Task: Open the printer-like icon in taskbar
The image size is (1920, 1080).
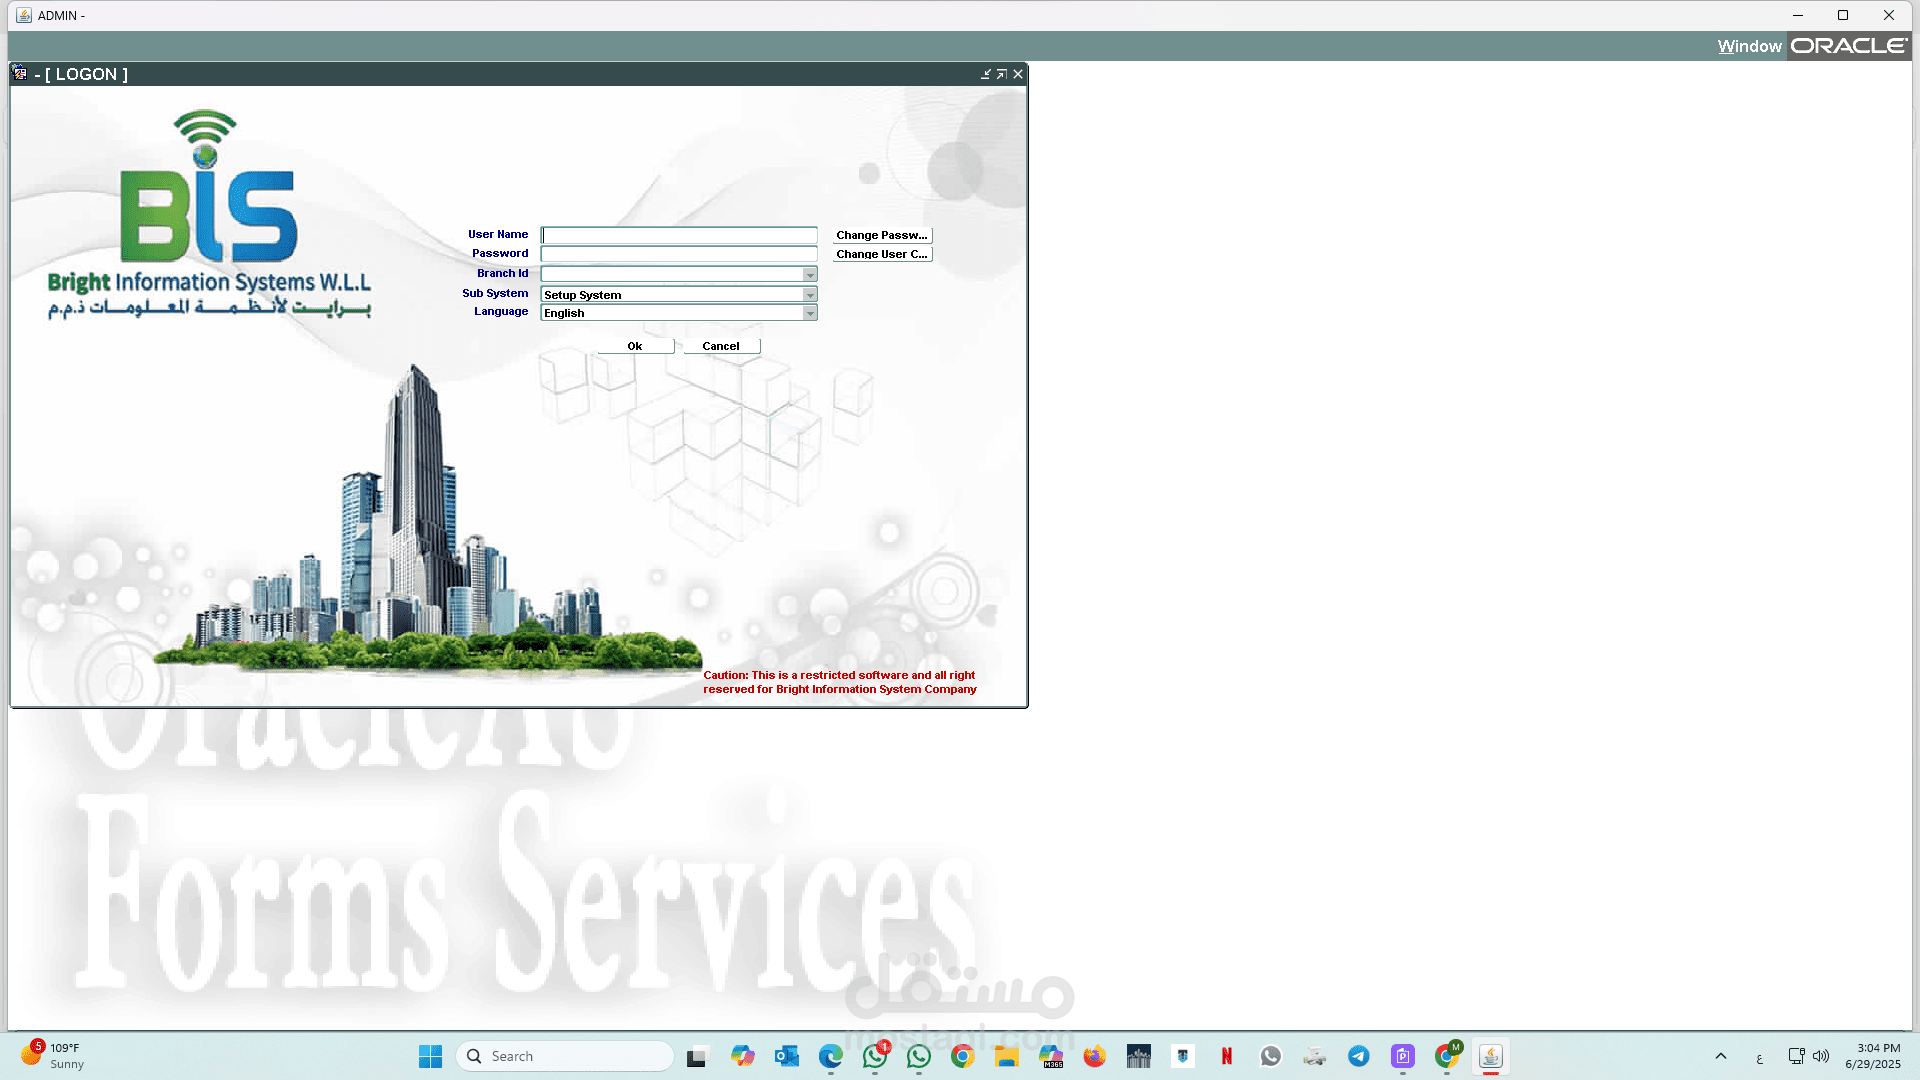Action: click(x=1315, y=1056)
